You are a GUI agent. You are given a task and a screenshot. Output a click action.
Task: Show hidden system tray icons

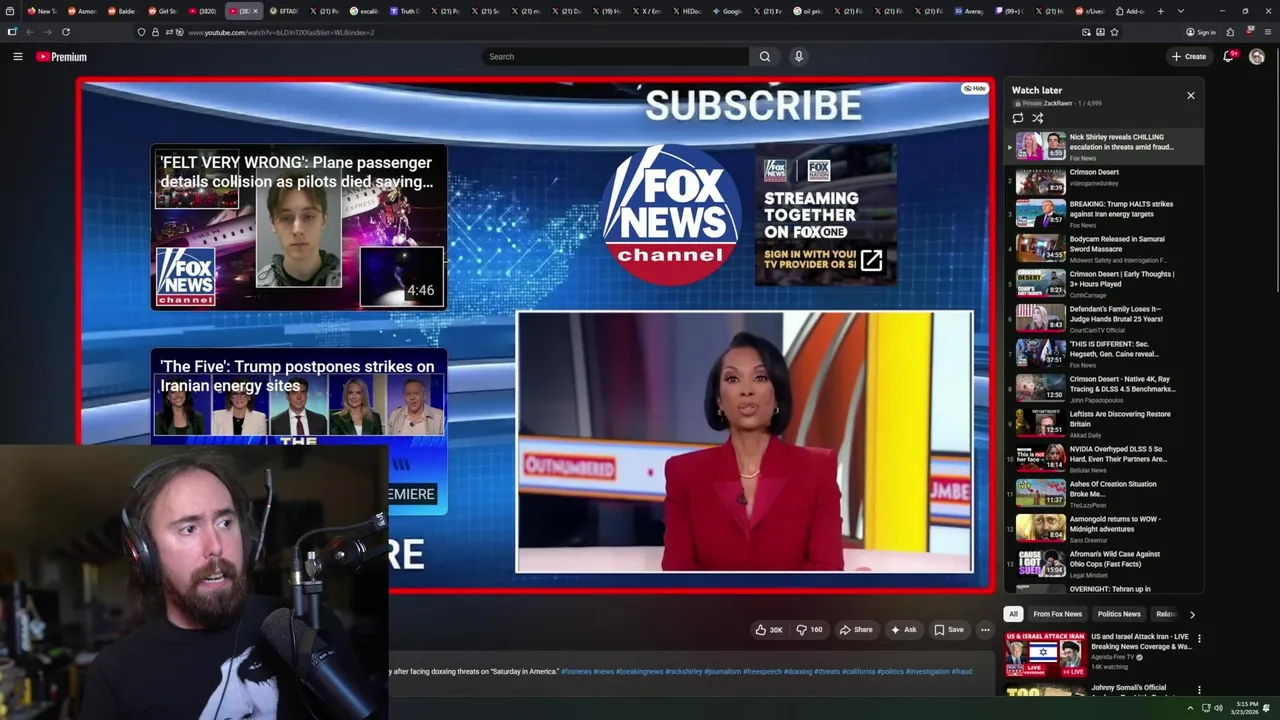pos(1191,708)
